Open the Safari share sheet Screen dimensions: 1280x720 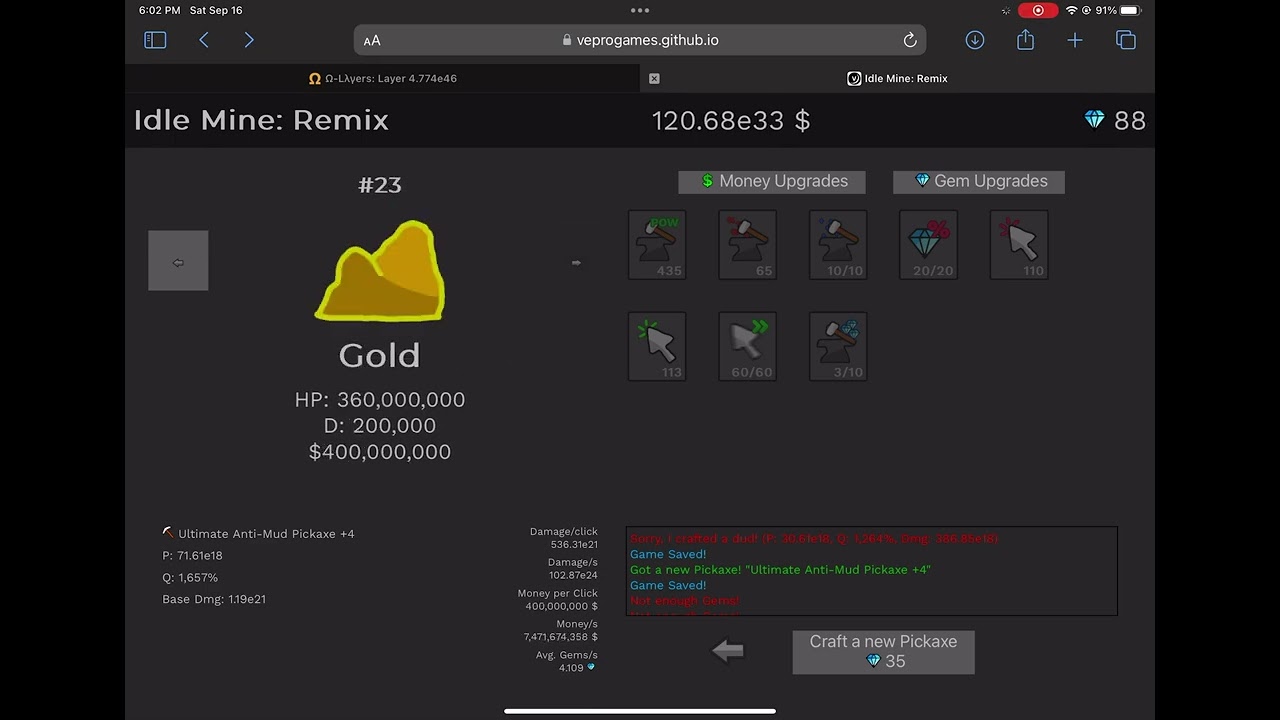[1025, 39]
